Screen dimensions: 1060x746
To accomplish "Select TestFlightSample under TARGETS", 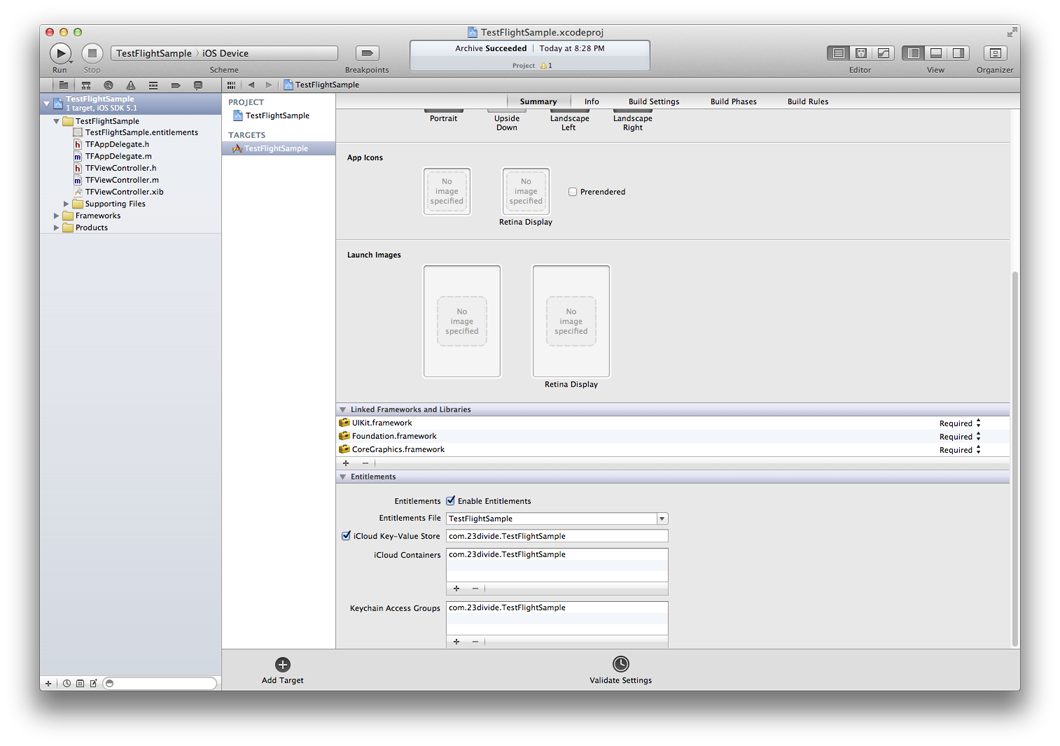I will point(279,149).
